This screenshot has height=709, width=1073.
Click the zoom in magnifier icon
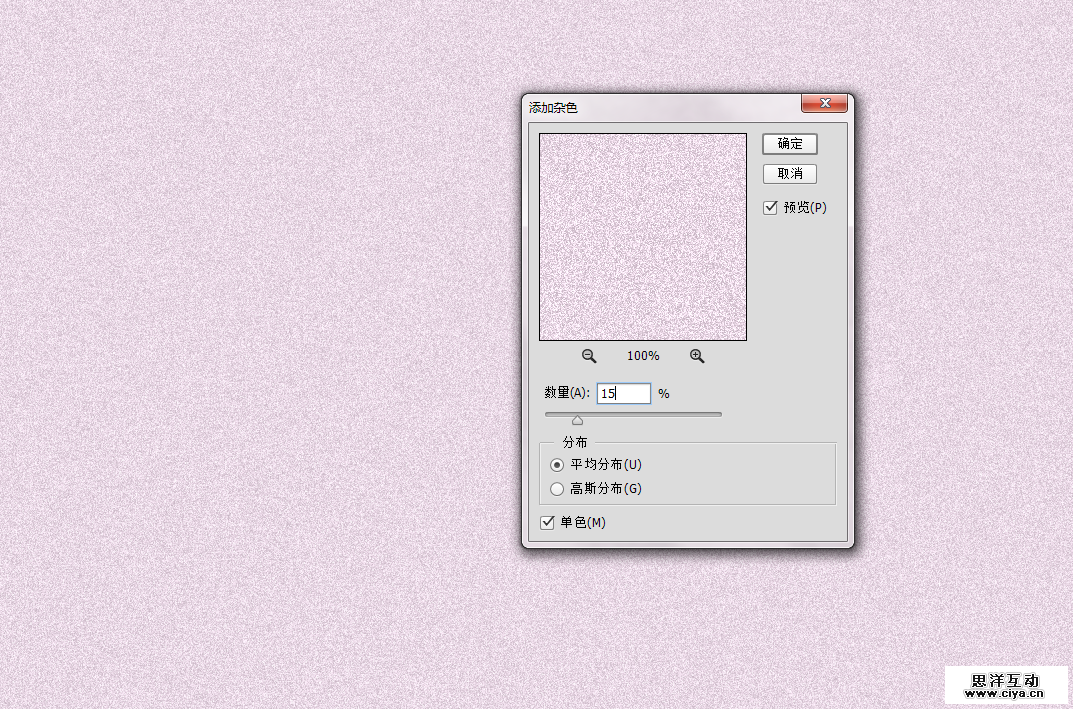click(697, 356)
